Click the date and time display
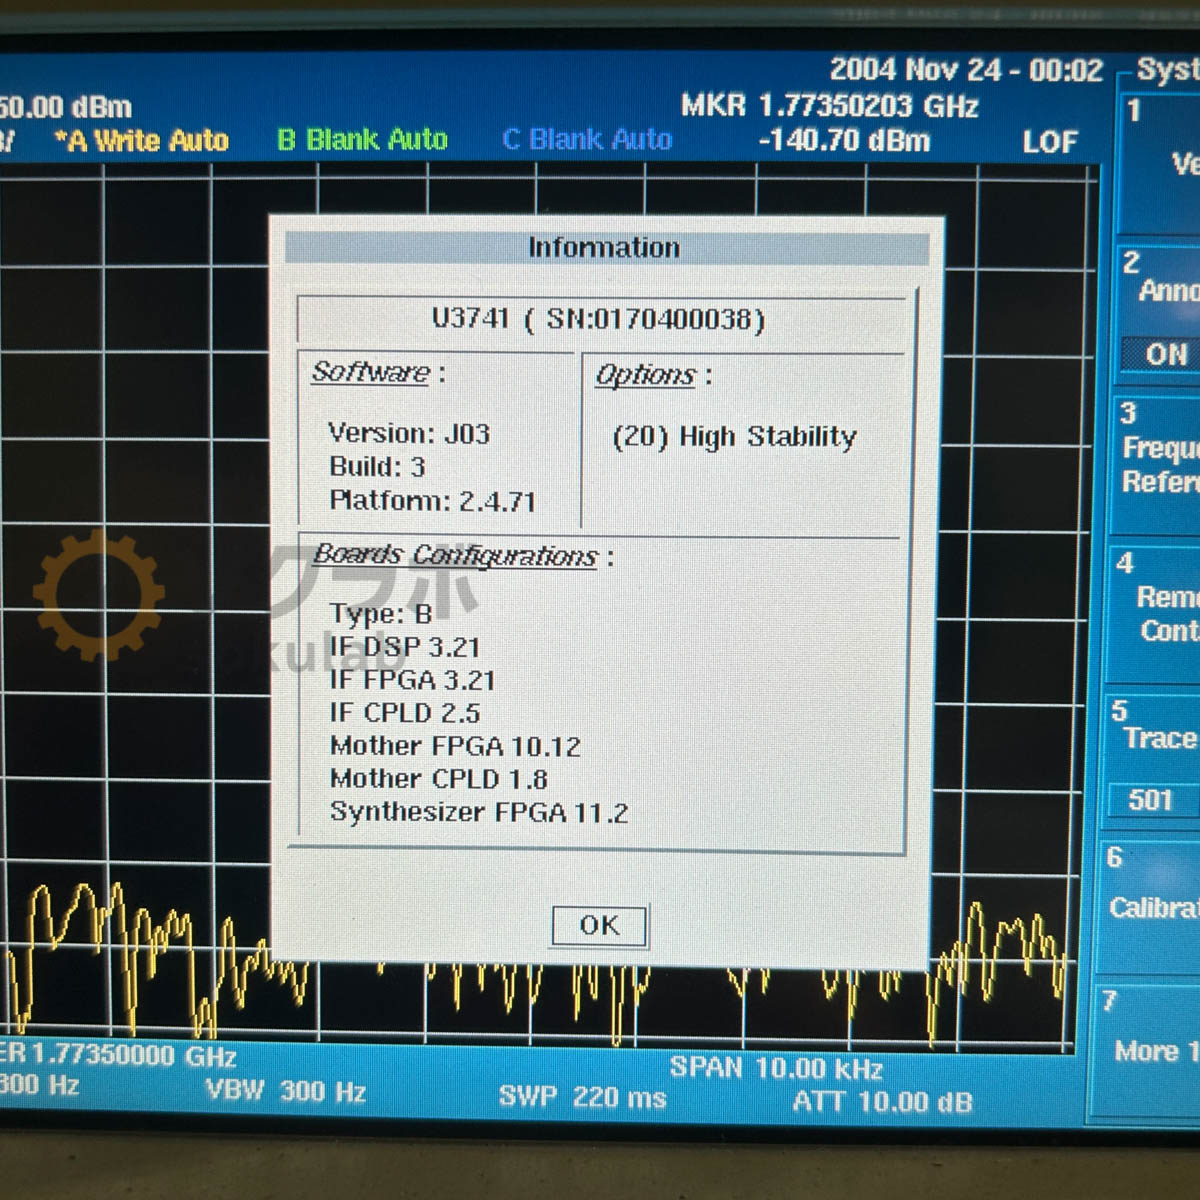 (x=965, y=70)
